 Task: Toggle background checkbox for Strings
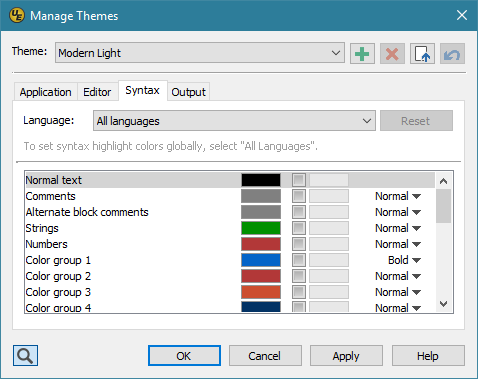coord(299,228)
